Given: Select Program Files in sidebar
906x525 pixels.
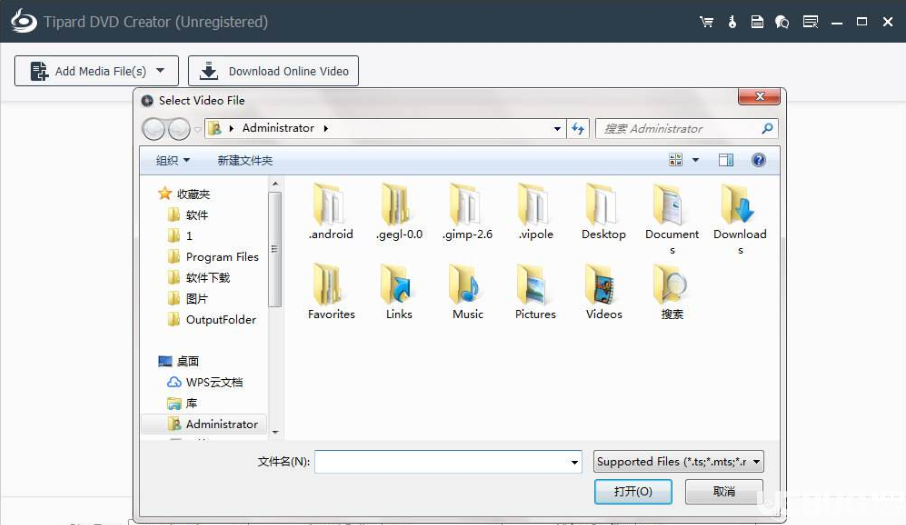Looking at the screenshot, I should click(x=213, y=256).
